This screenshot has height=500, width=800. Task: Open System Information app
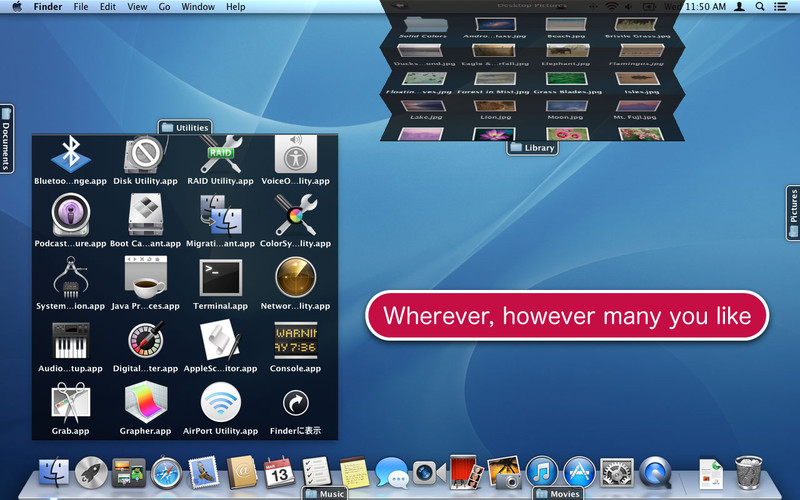pos(70,278)
